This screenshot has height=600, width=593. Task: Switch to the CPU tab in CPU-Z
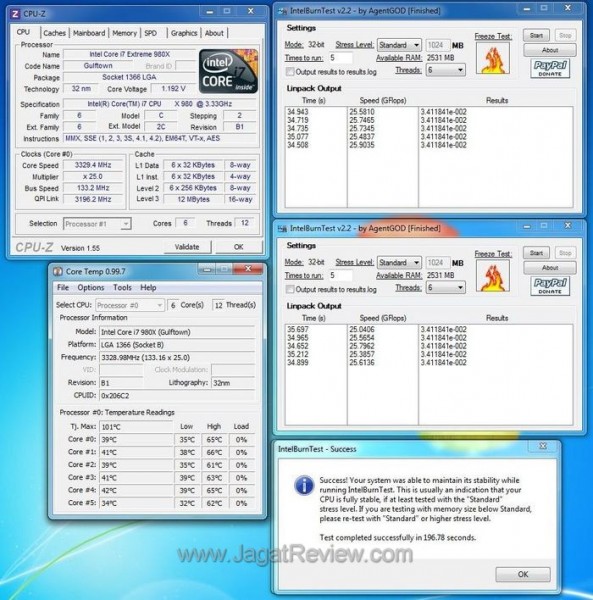23,32
